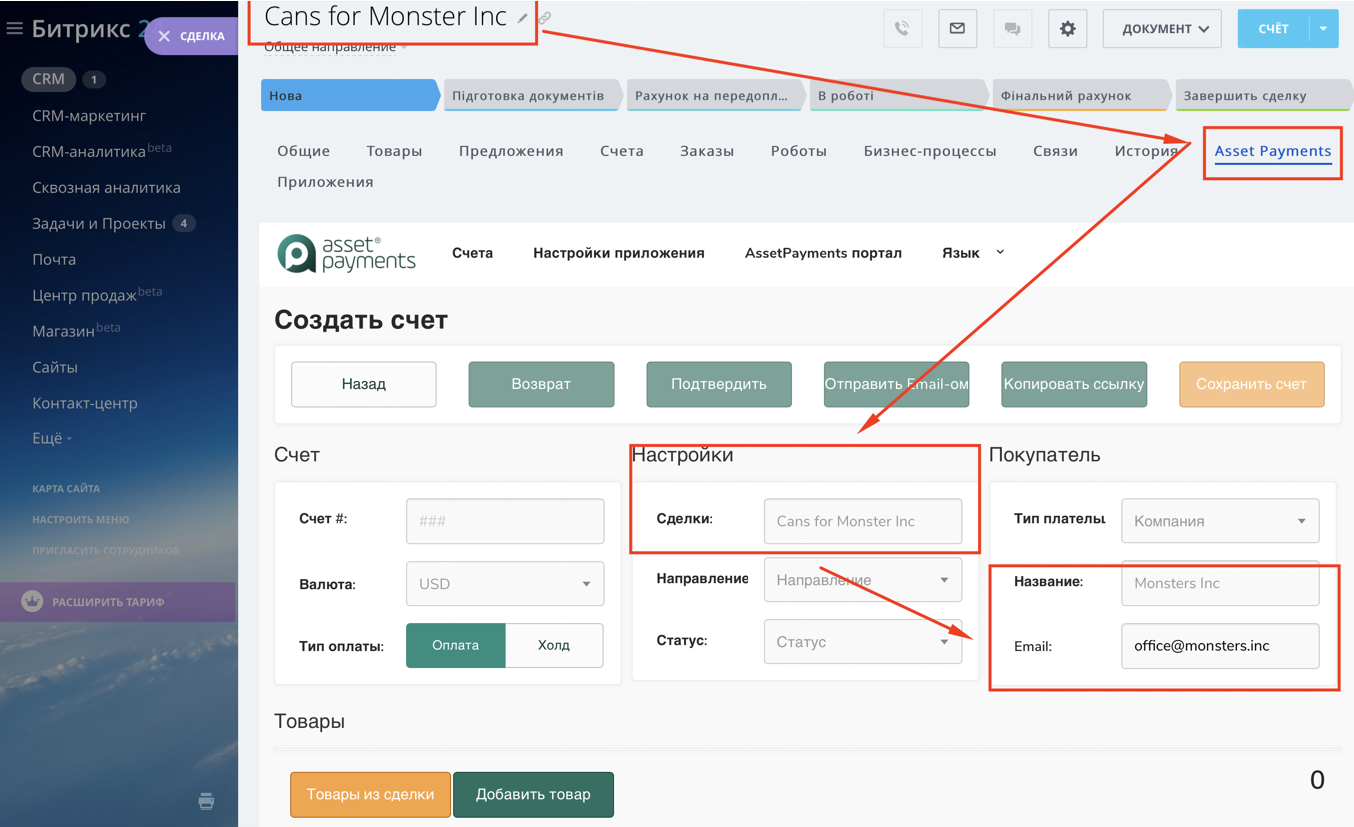
Task: Switch to the Заказы tab
Action: click(707, 151)
